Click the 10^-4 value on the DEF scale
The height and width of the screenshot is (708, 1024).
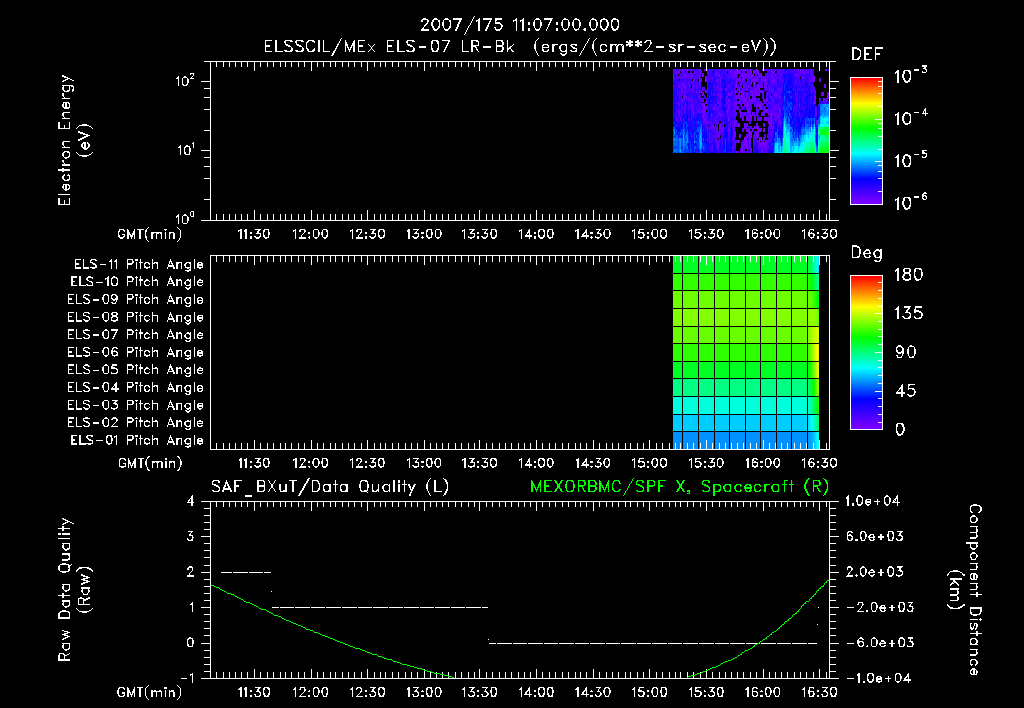click(x=910, y=118)
